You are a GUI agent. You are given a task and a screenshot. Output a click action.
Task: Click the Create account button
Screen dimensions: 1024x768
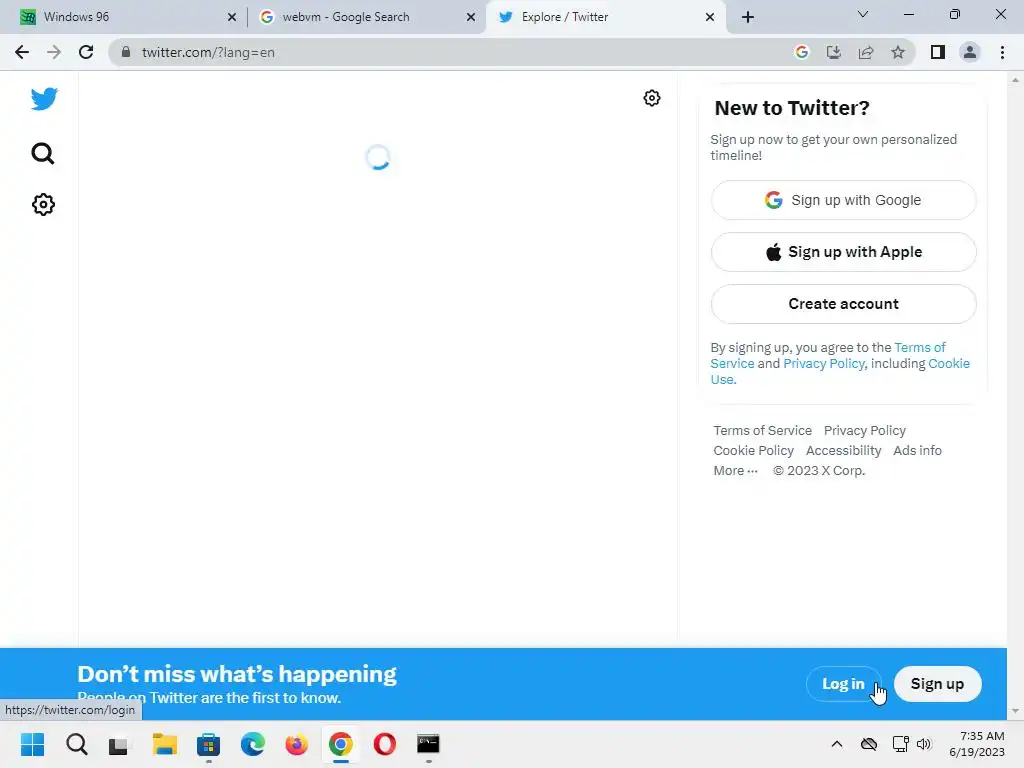click(x=843, y=304)
